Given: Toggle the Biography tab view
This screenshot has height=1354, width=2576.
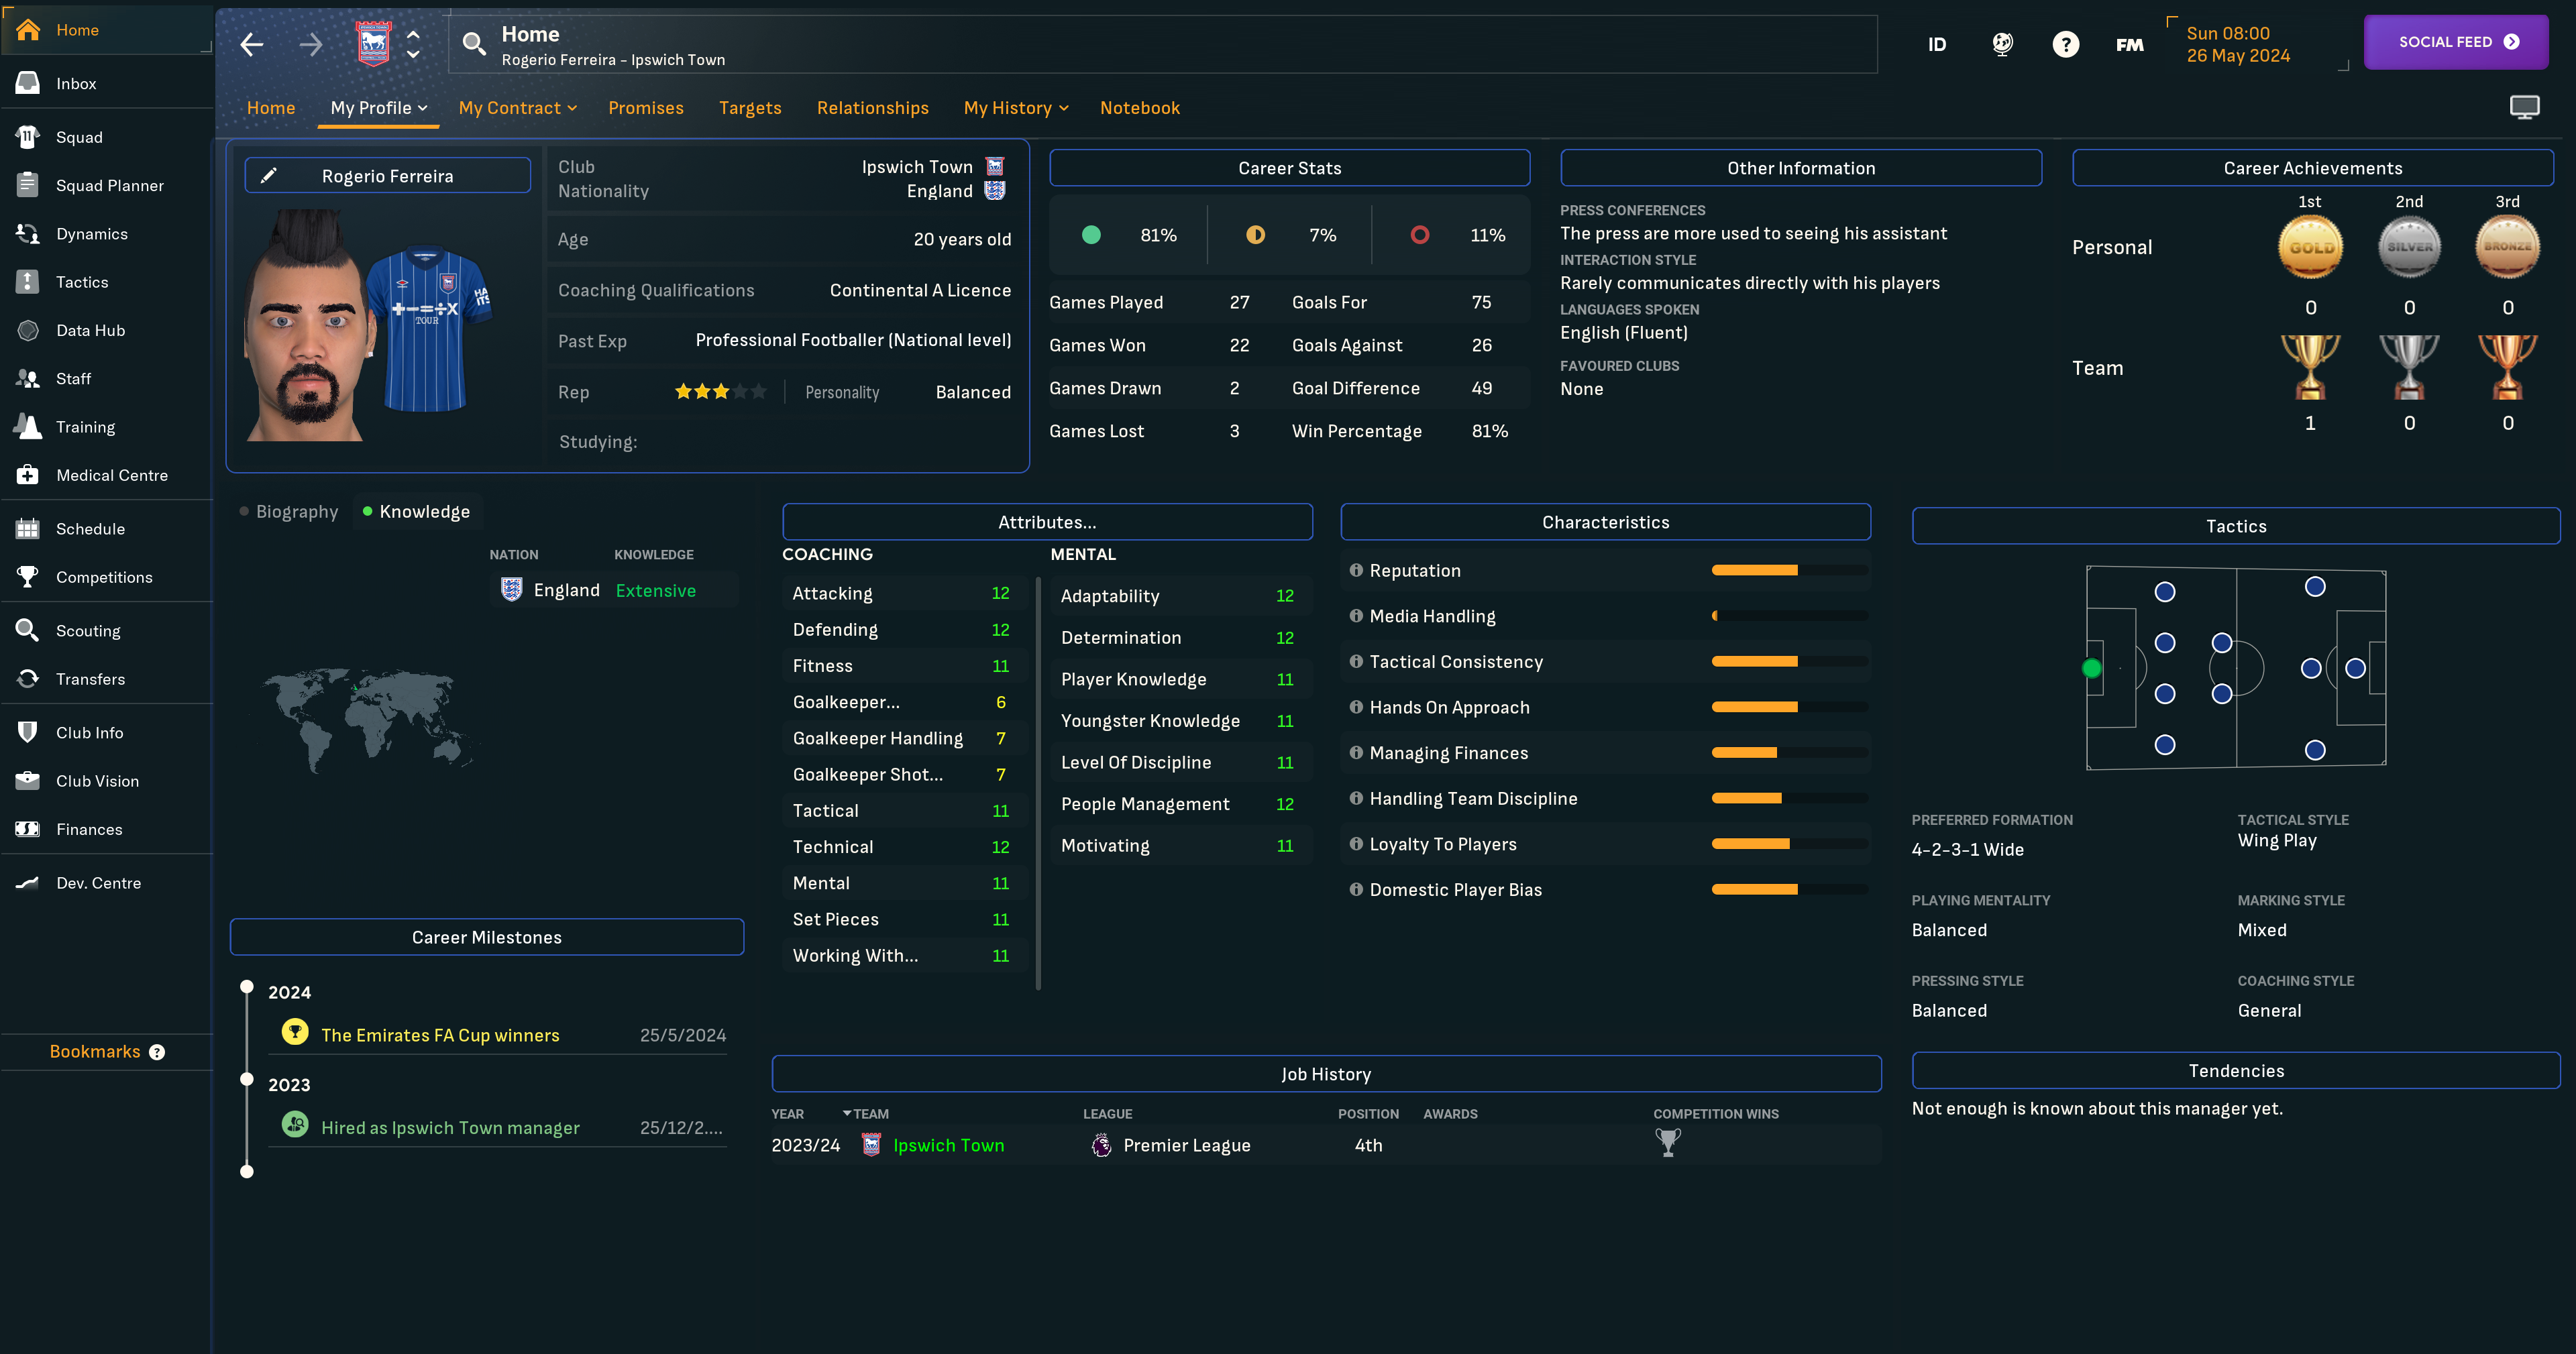Looking at the screenshot, I should tap(297, 511).
